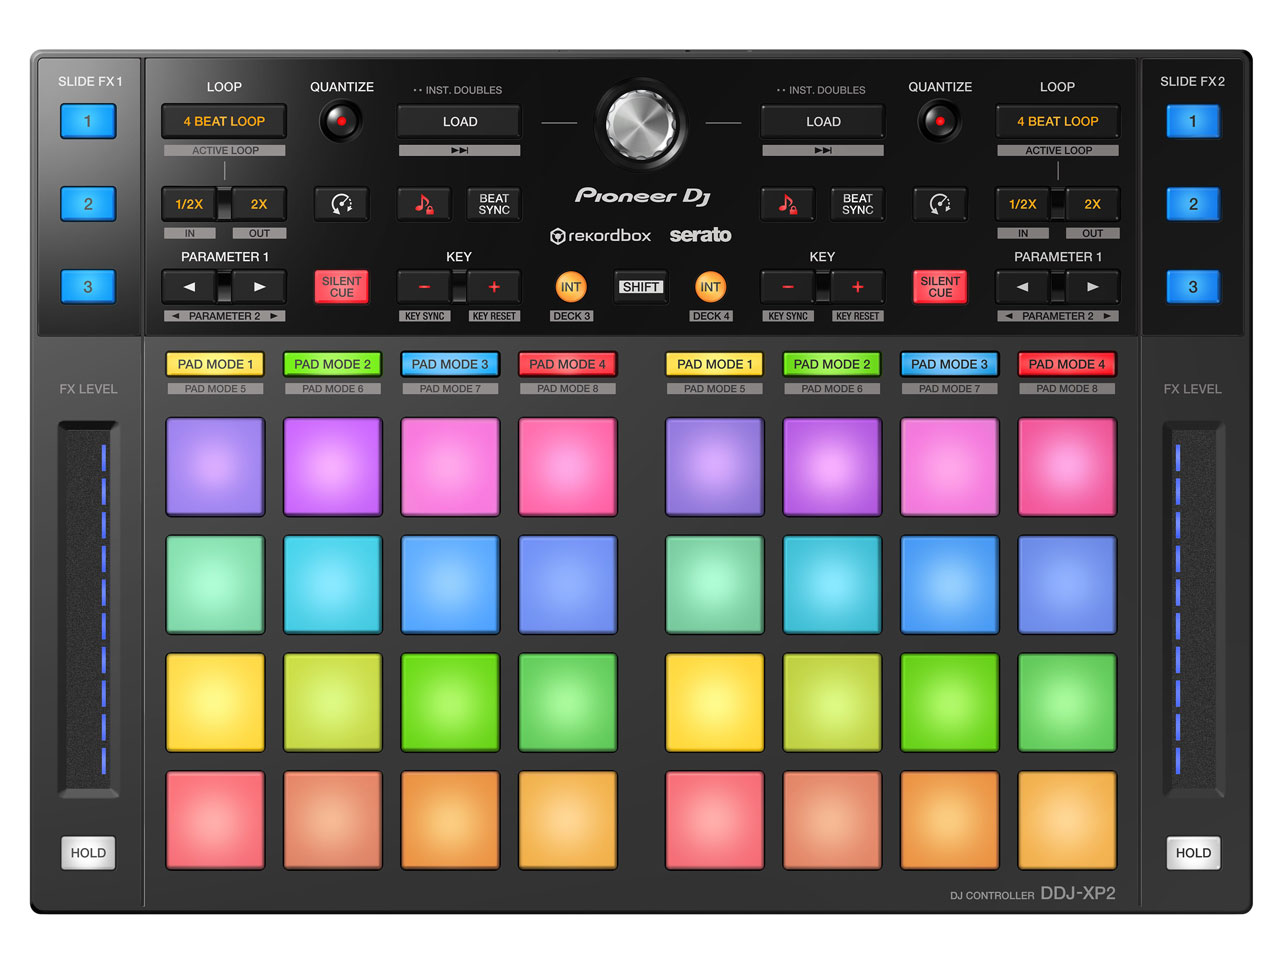
Task: Activate the keyboard lock icon near left LOAD
Action: [x=423, y=204]
